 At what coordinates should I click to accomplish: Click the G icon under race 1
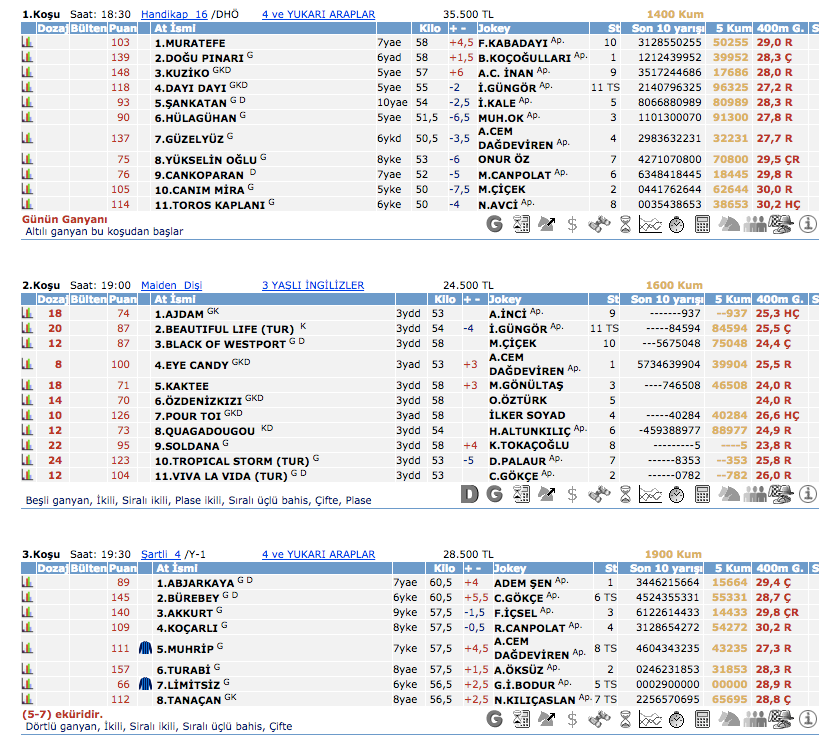(494, 225)
